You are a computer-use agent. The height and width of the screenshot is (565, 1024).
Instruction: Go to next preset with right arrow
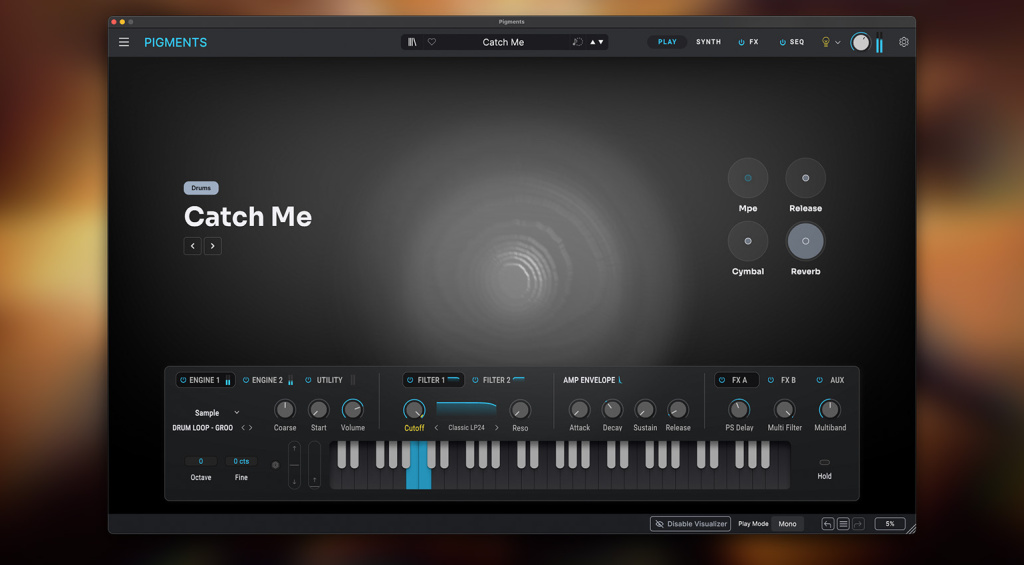pyautogui.click(x=213, y=246)
